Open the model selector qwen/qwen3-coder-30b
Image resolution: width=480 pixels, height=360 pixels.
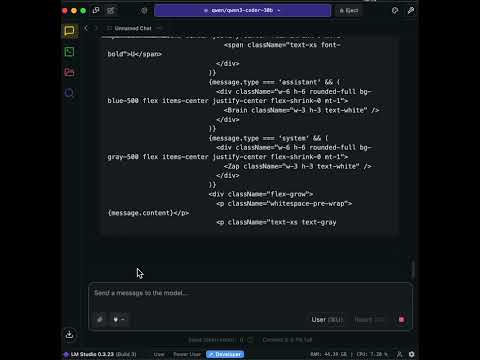[242, 11]
